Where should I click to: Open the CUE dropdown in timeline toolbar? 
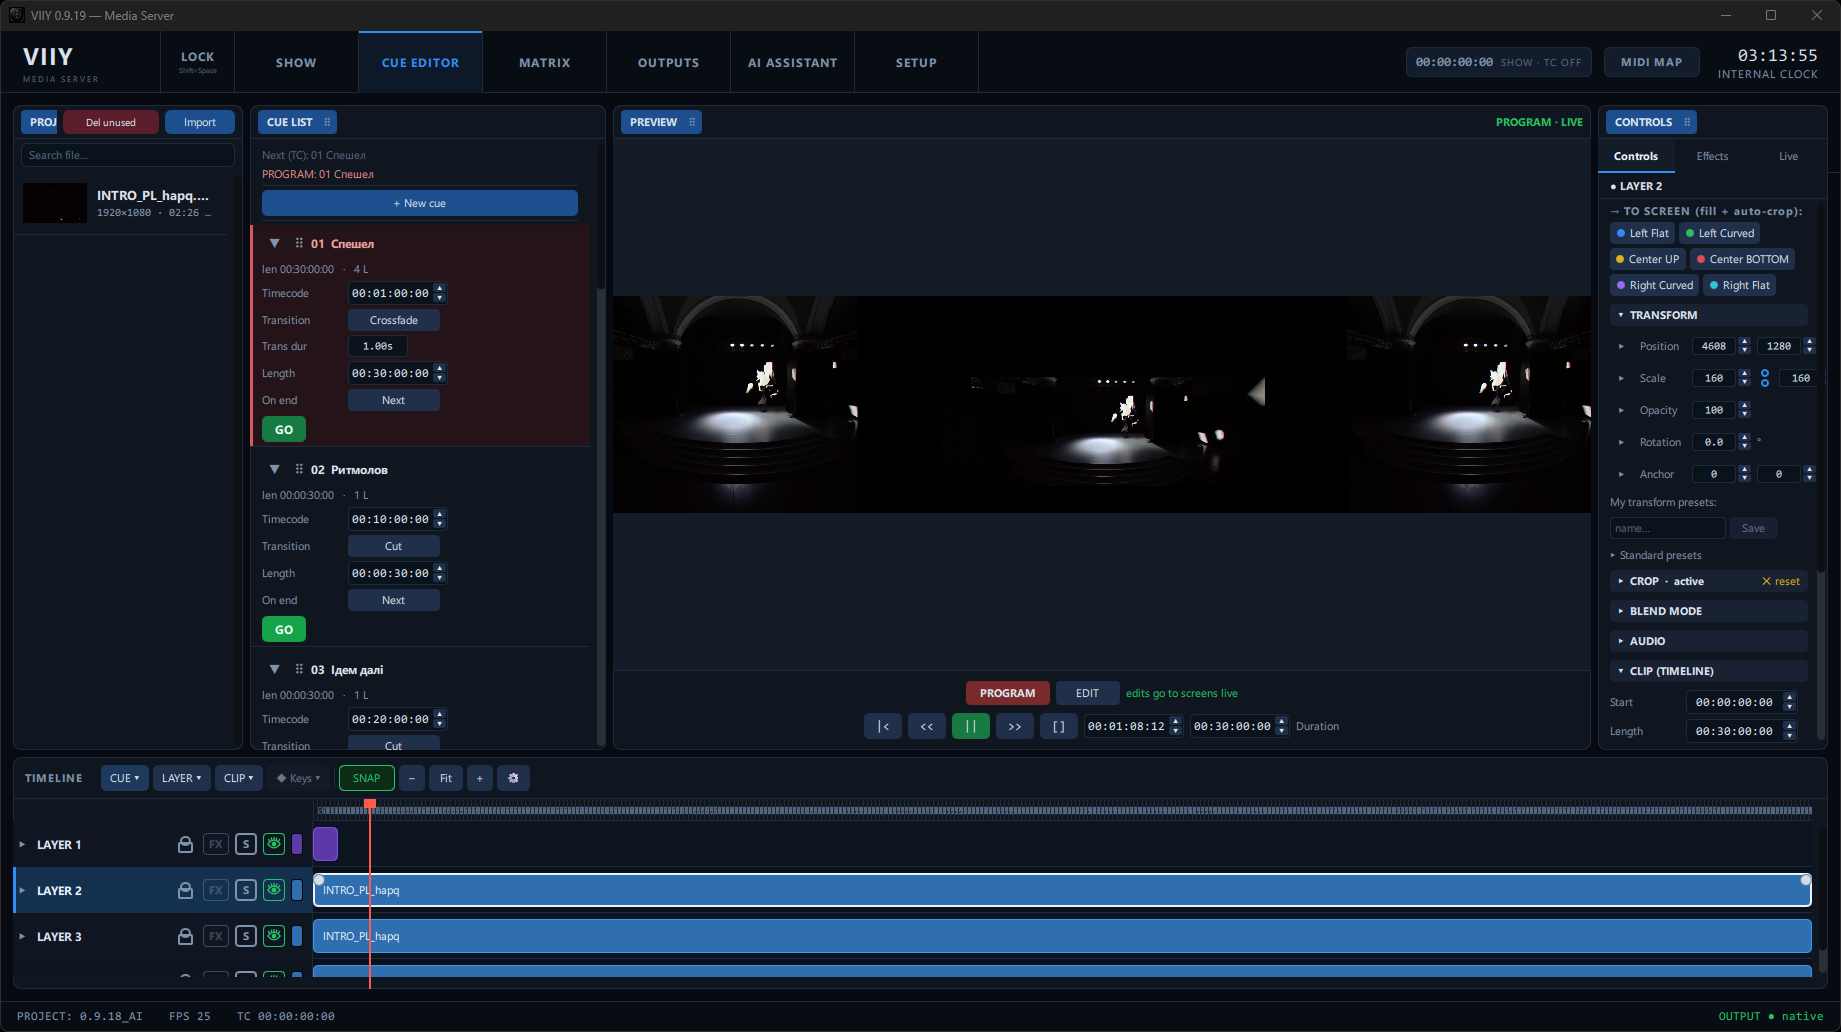pos(125,778)
